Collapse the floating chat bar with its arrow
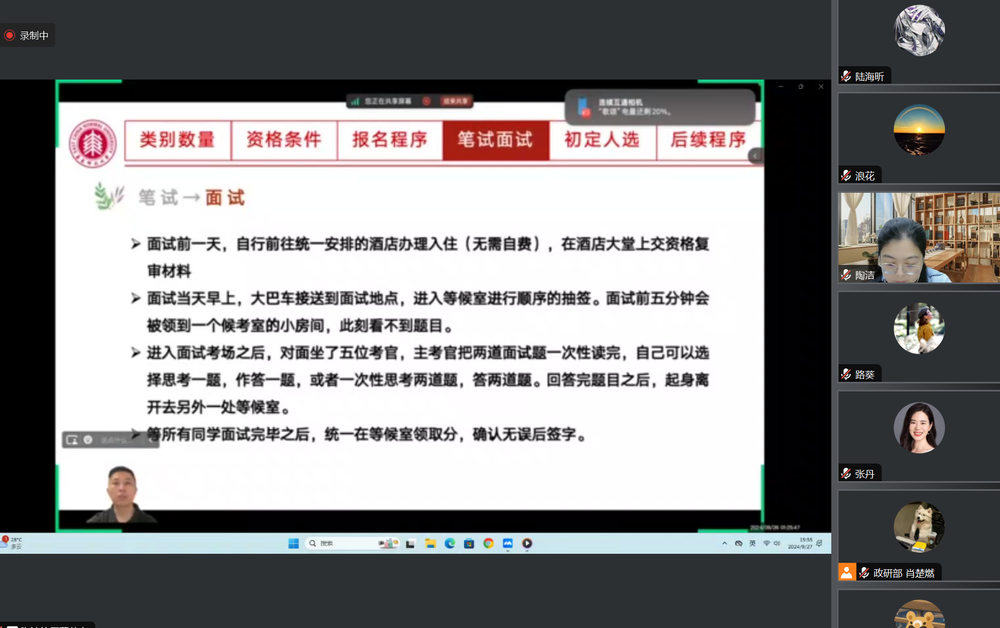This screenshot has width=1000, height=628. [x=150, y=439]
